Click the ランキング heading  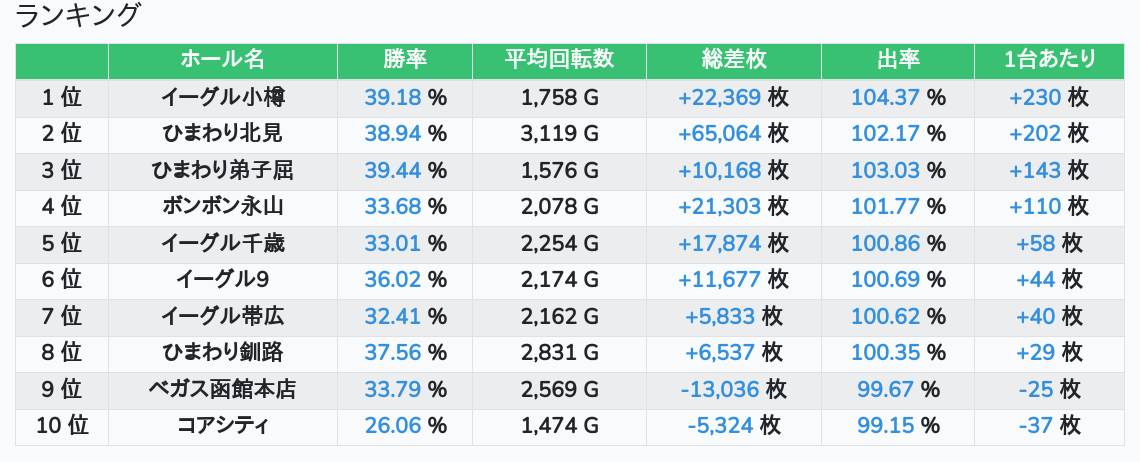[x=76, y=15]
